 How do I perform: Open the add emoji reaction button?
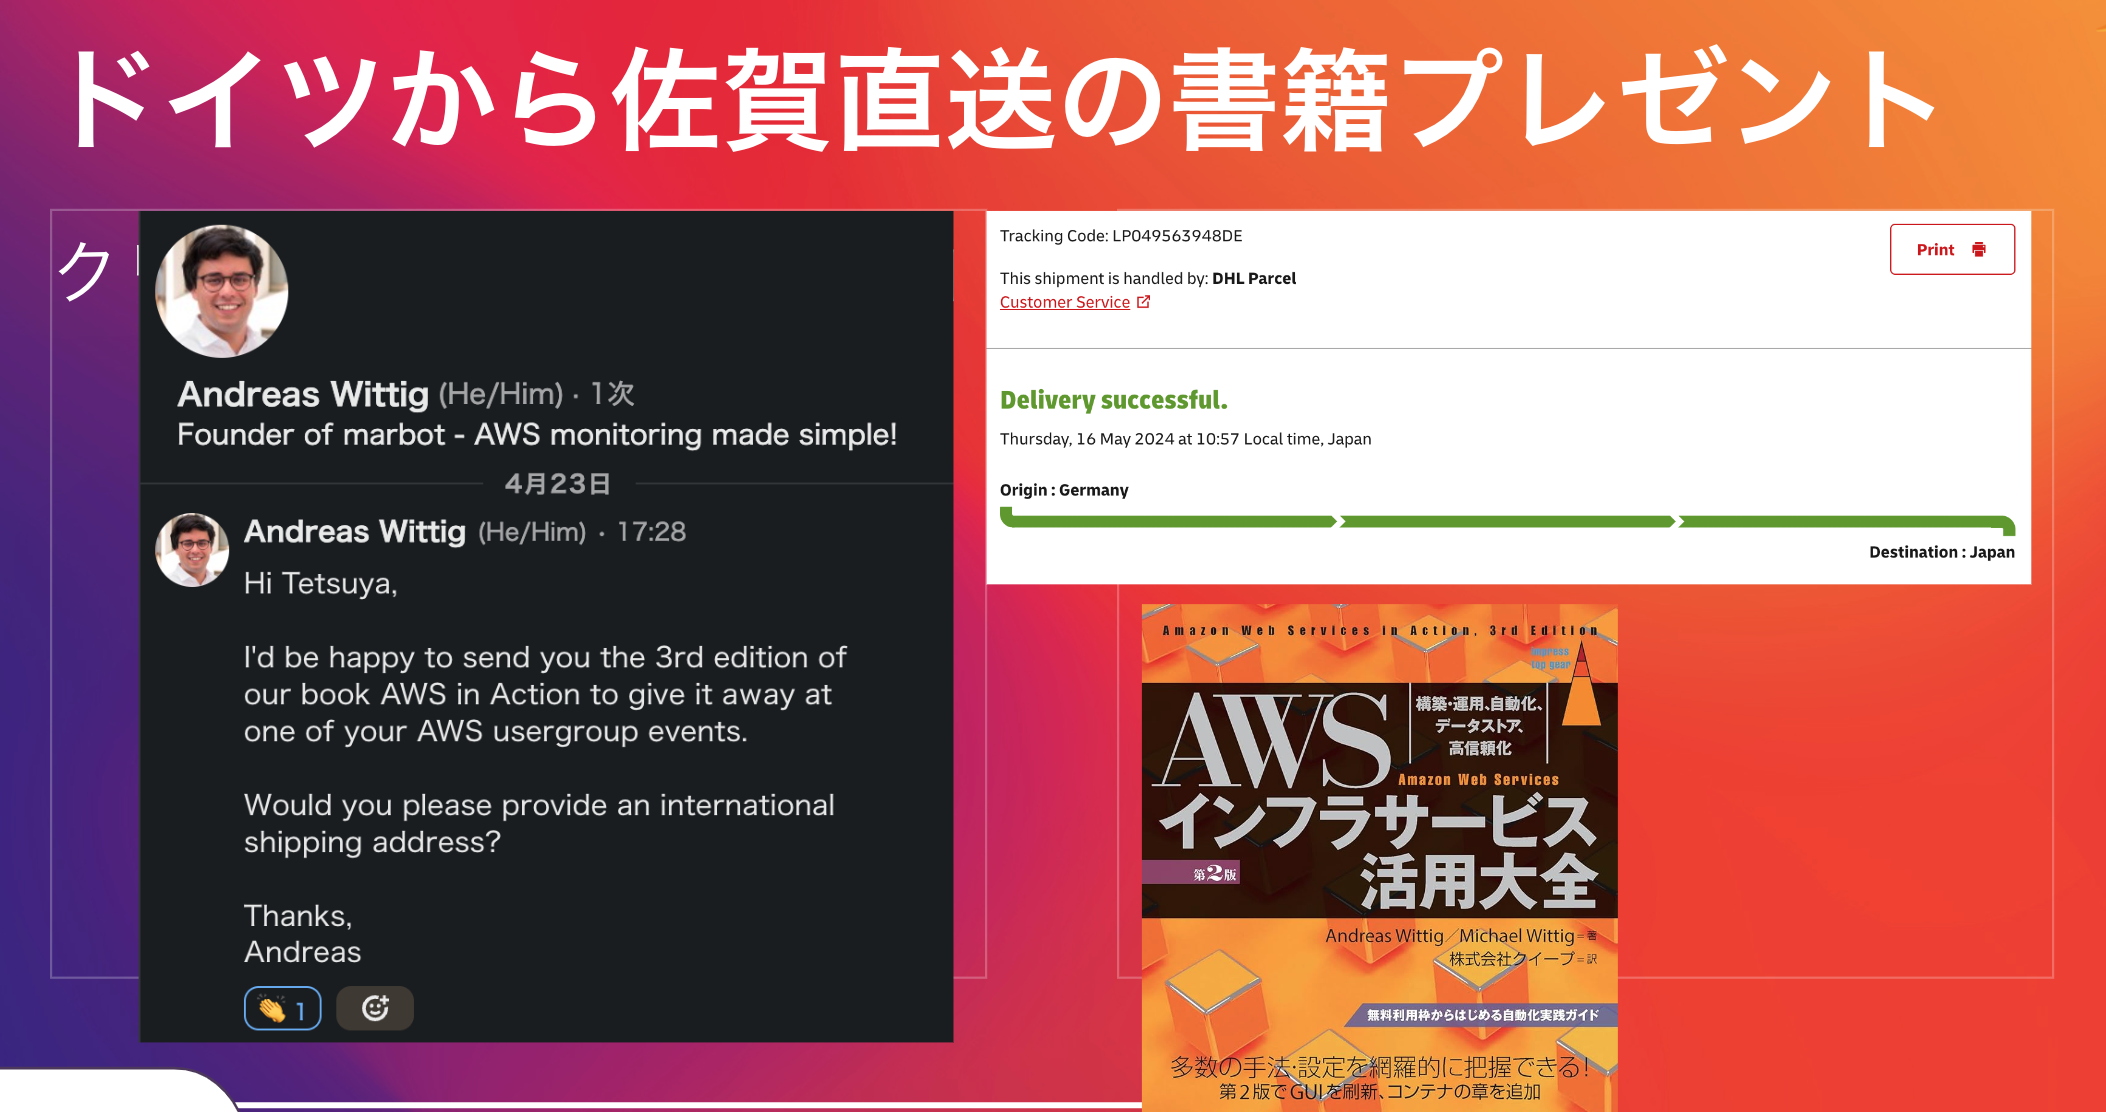click(375, 1008)
